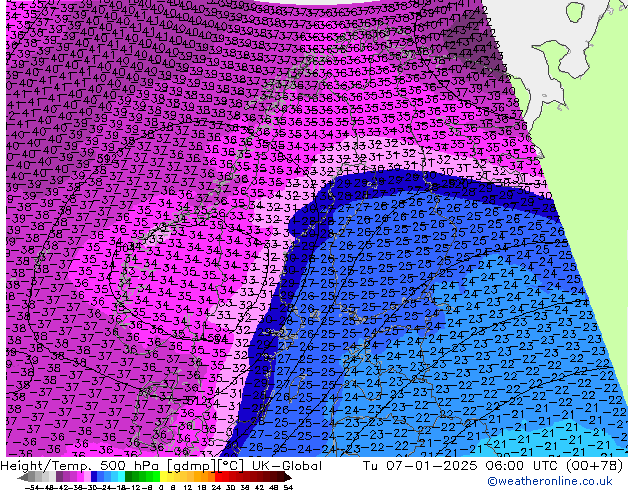Click the left arrow end of the color scale
The image size is (634, 490).
coord(22,477)
